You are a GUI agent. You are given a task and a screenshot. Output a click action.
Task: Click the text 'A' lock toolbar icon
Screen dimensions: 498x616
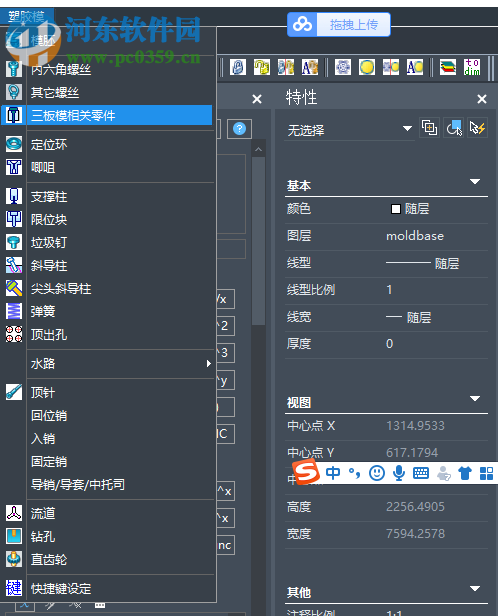(309, 67)
